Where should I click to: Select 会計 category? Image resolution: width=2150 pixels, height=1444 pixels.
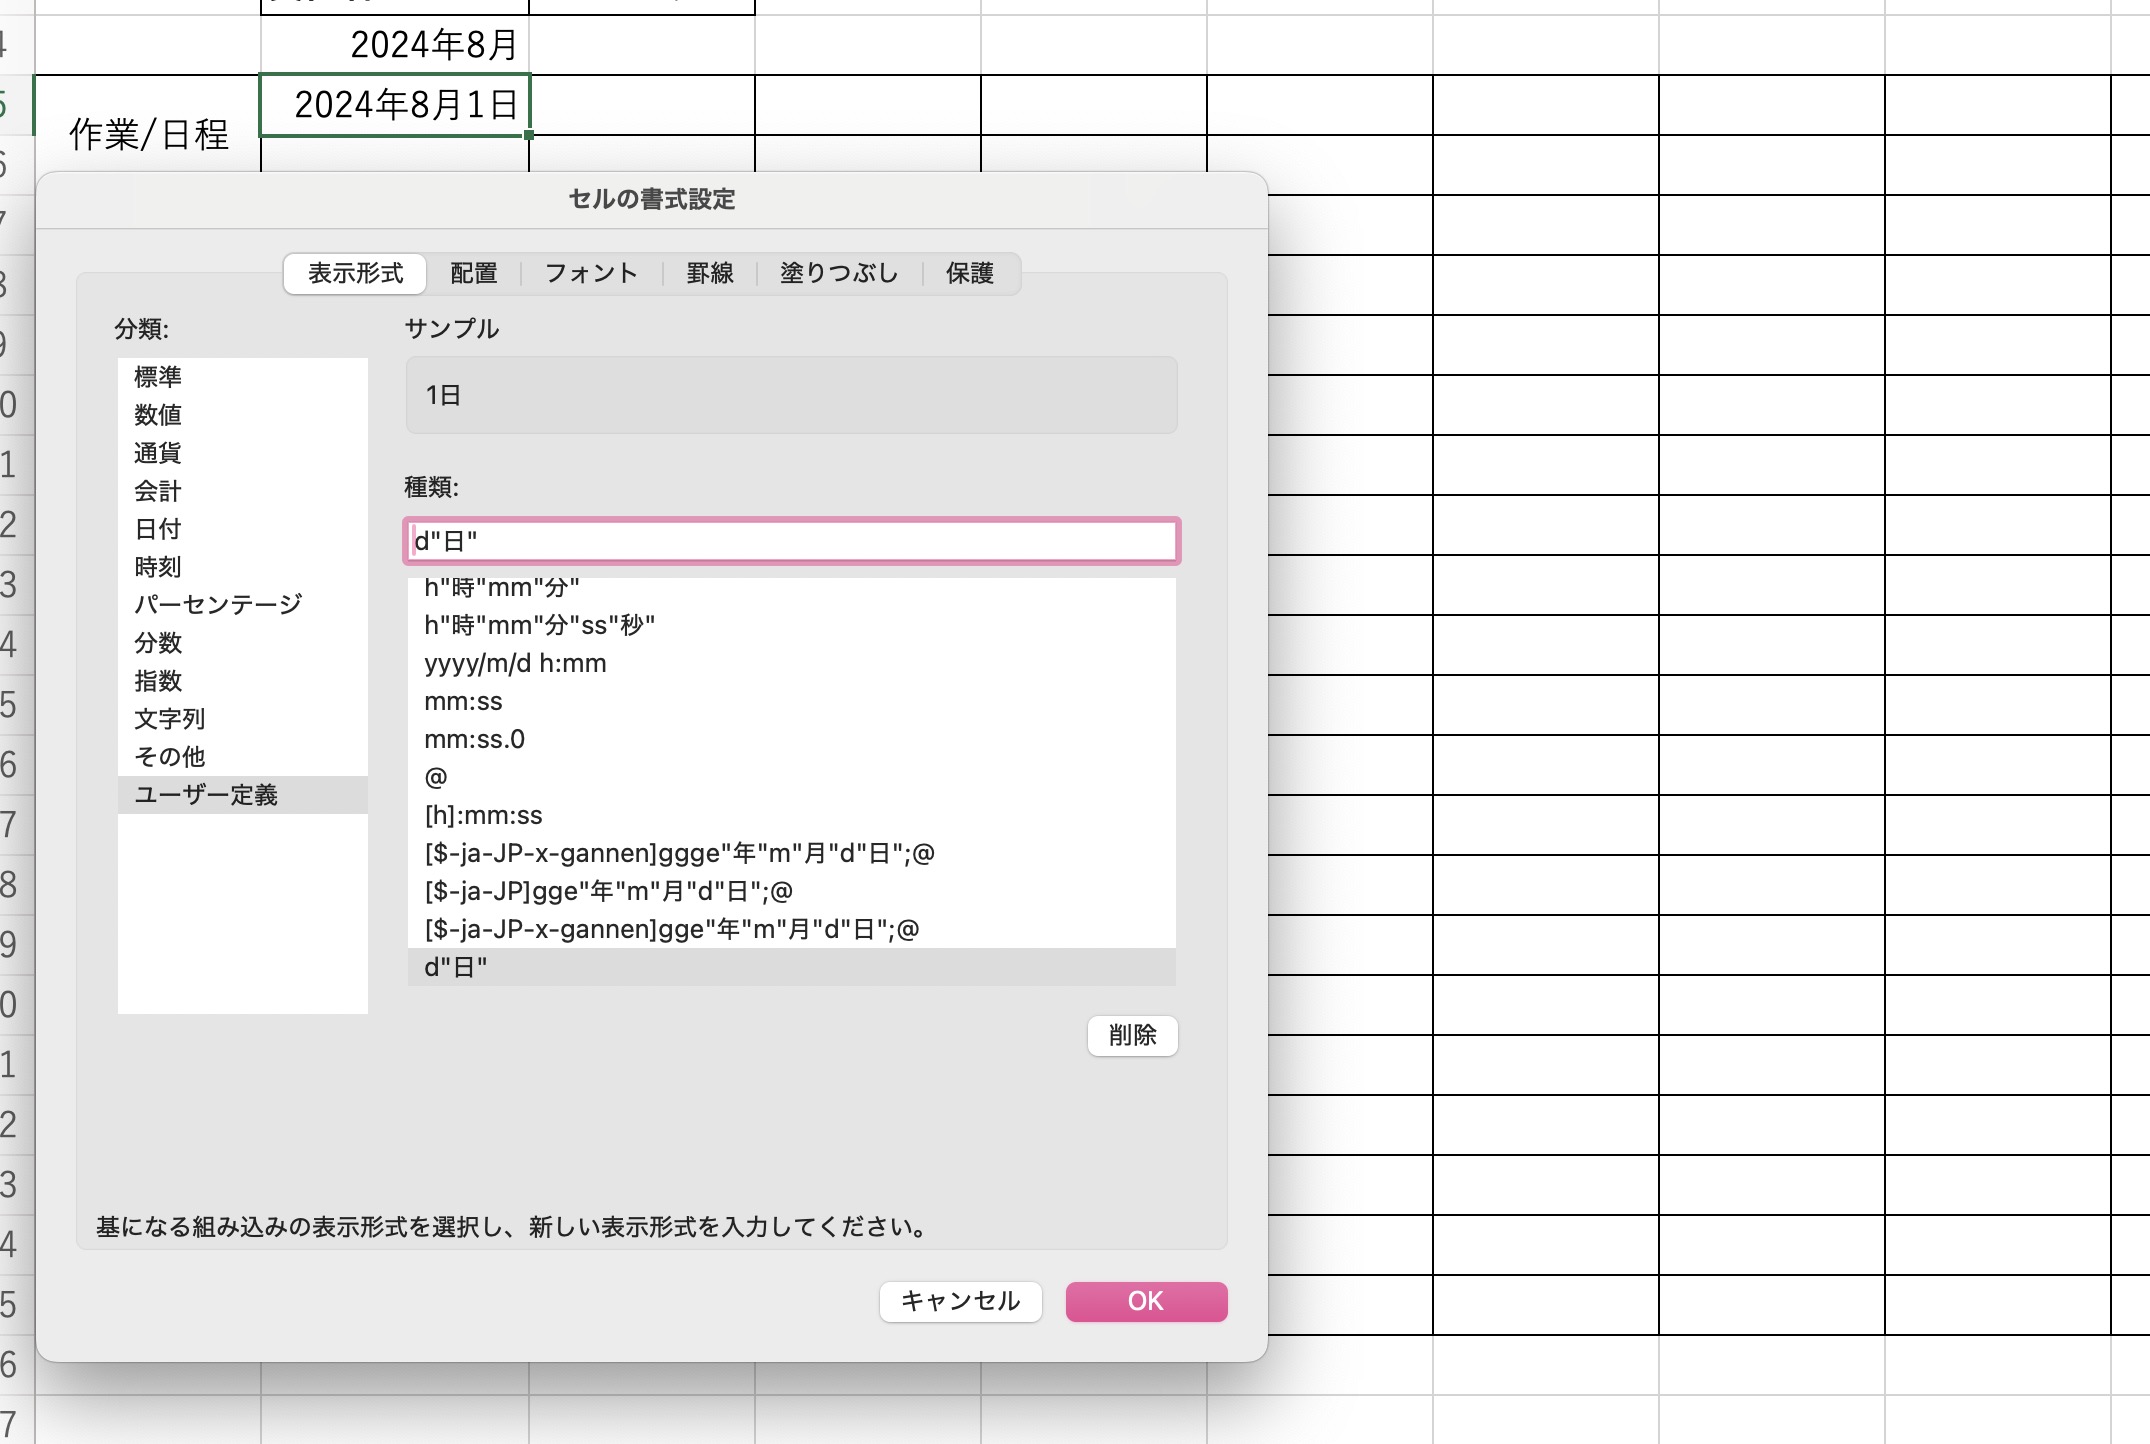point(243,491)
